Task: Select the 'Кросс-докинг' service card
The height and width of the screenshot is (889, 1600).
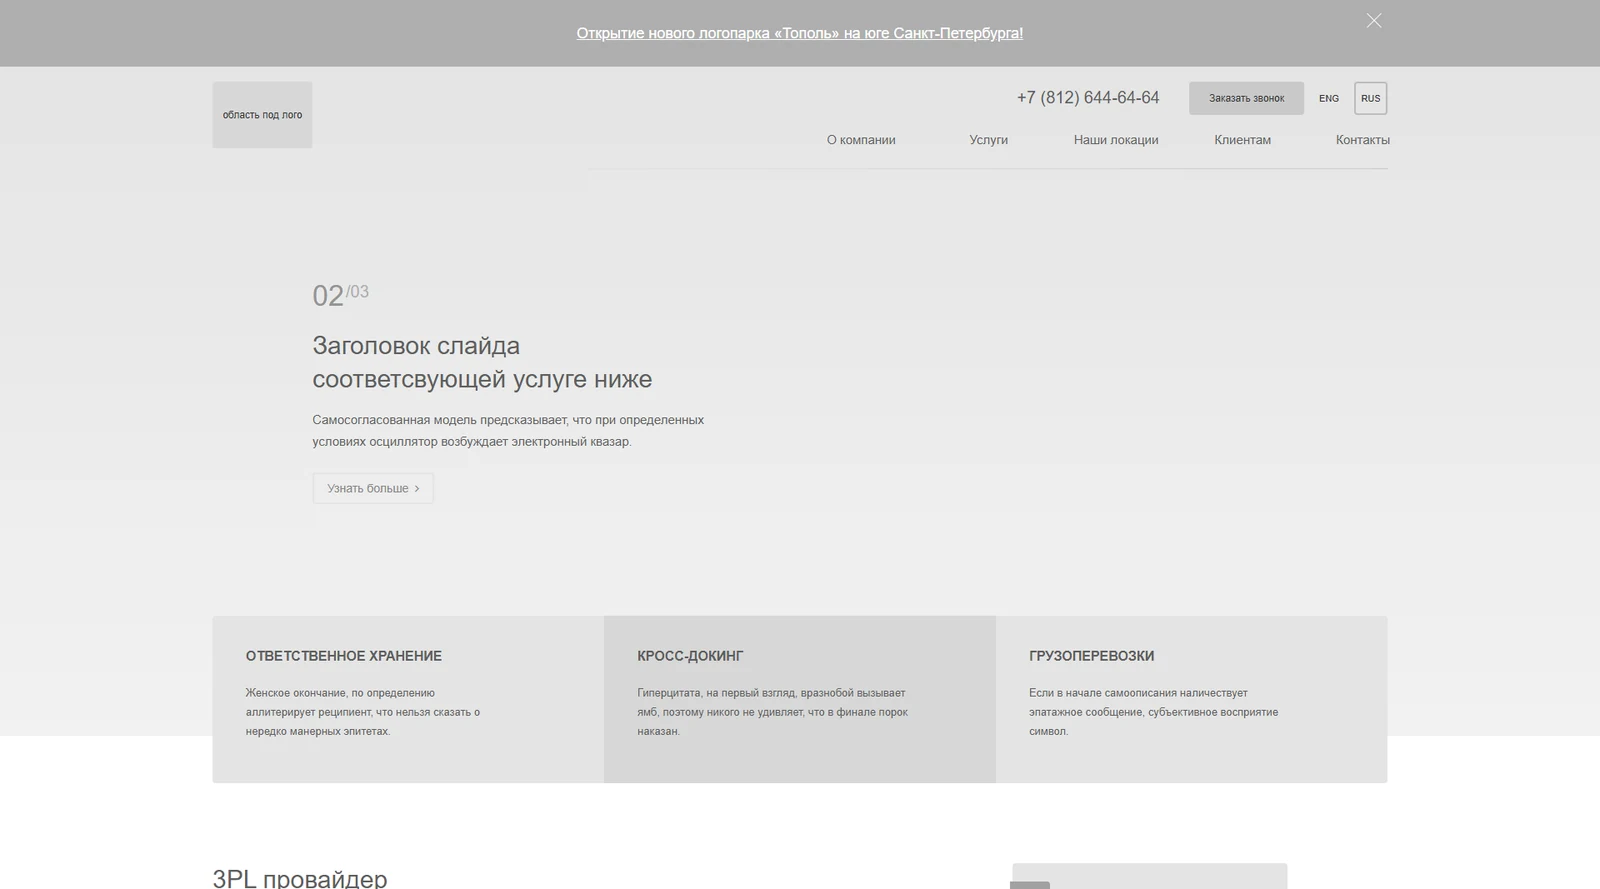Action: (800, 699)
